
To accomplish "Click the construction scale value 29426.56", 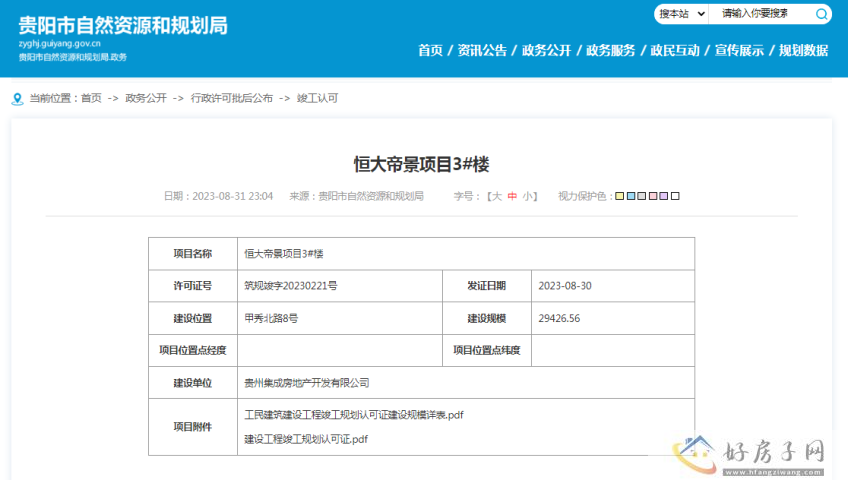I will (x=559, y=318).
